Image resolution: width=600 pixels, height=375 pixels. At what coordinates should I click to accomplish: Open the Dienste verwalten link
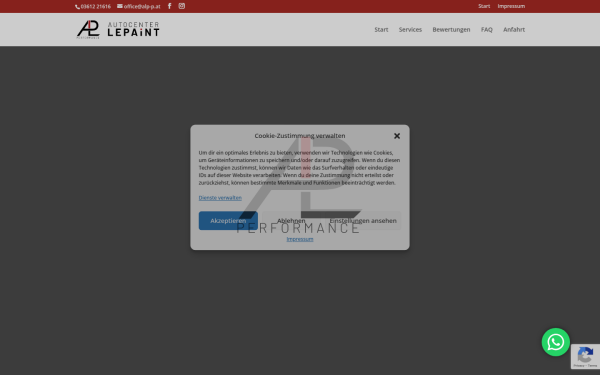pos(220,198)
